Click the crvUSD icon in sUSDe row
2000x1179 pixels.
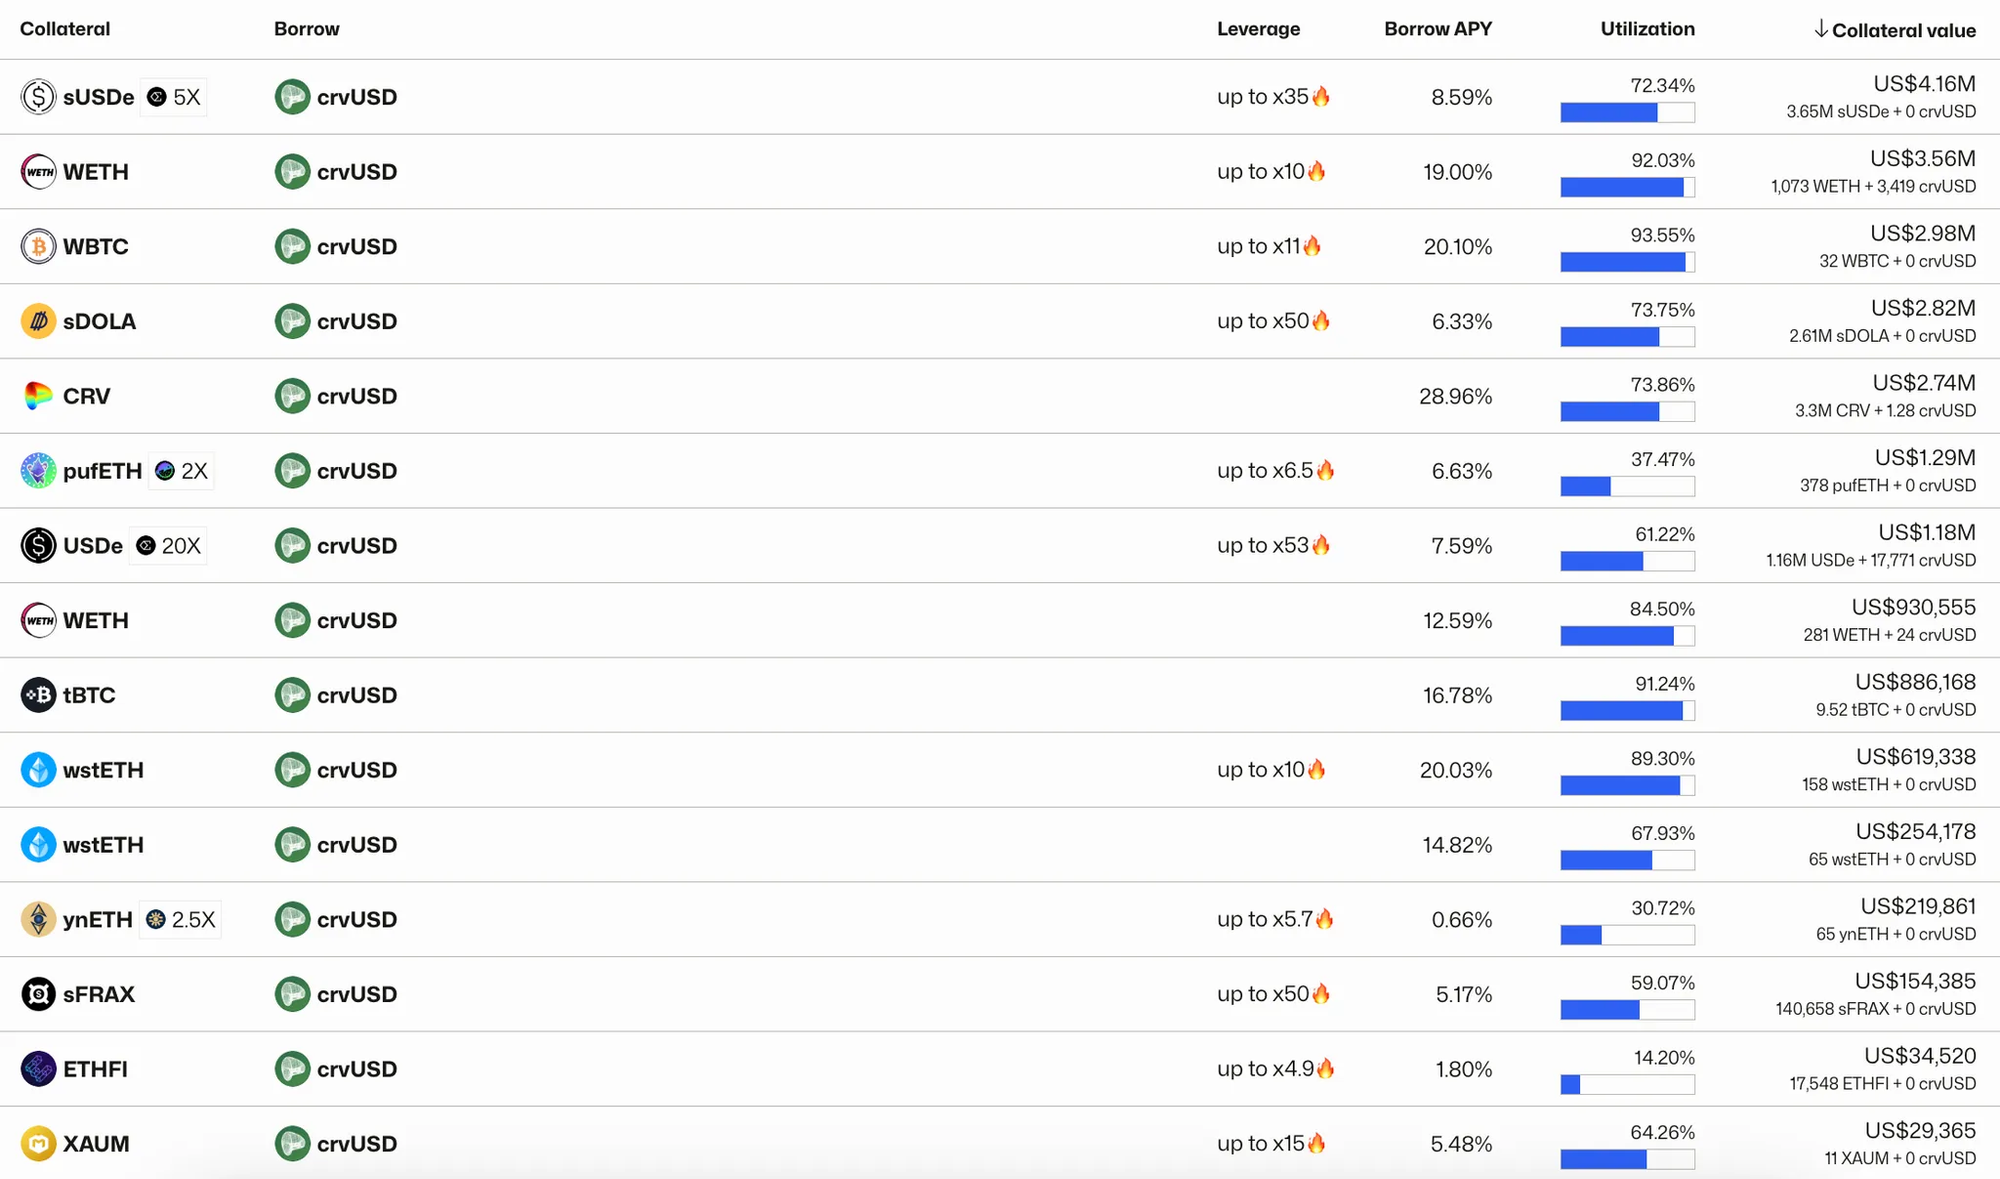click(292, 97)
